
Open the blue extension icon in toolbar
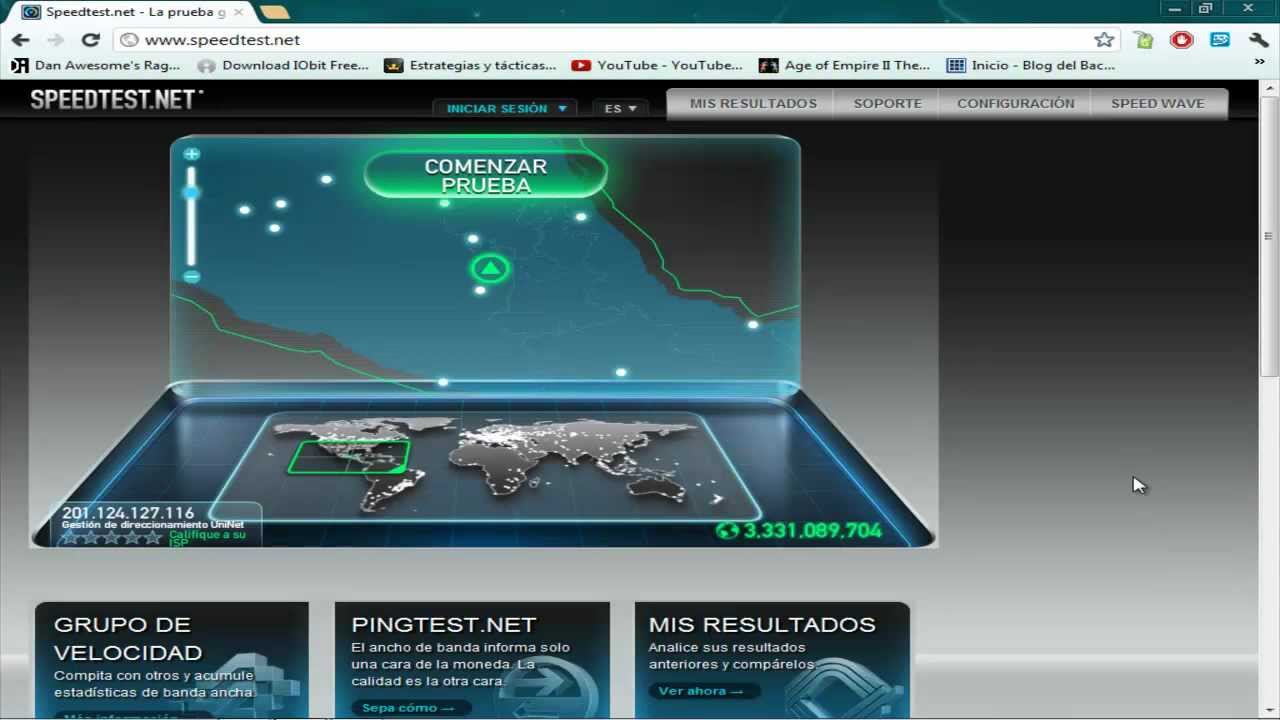point(1220,40)
